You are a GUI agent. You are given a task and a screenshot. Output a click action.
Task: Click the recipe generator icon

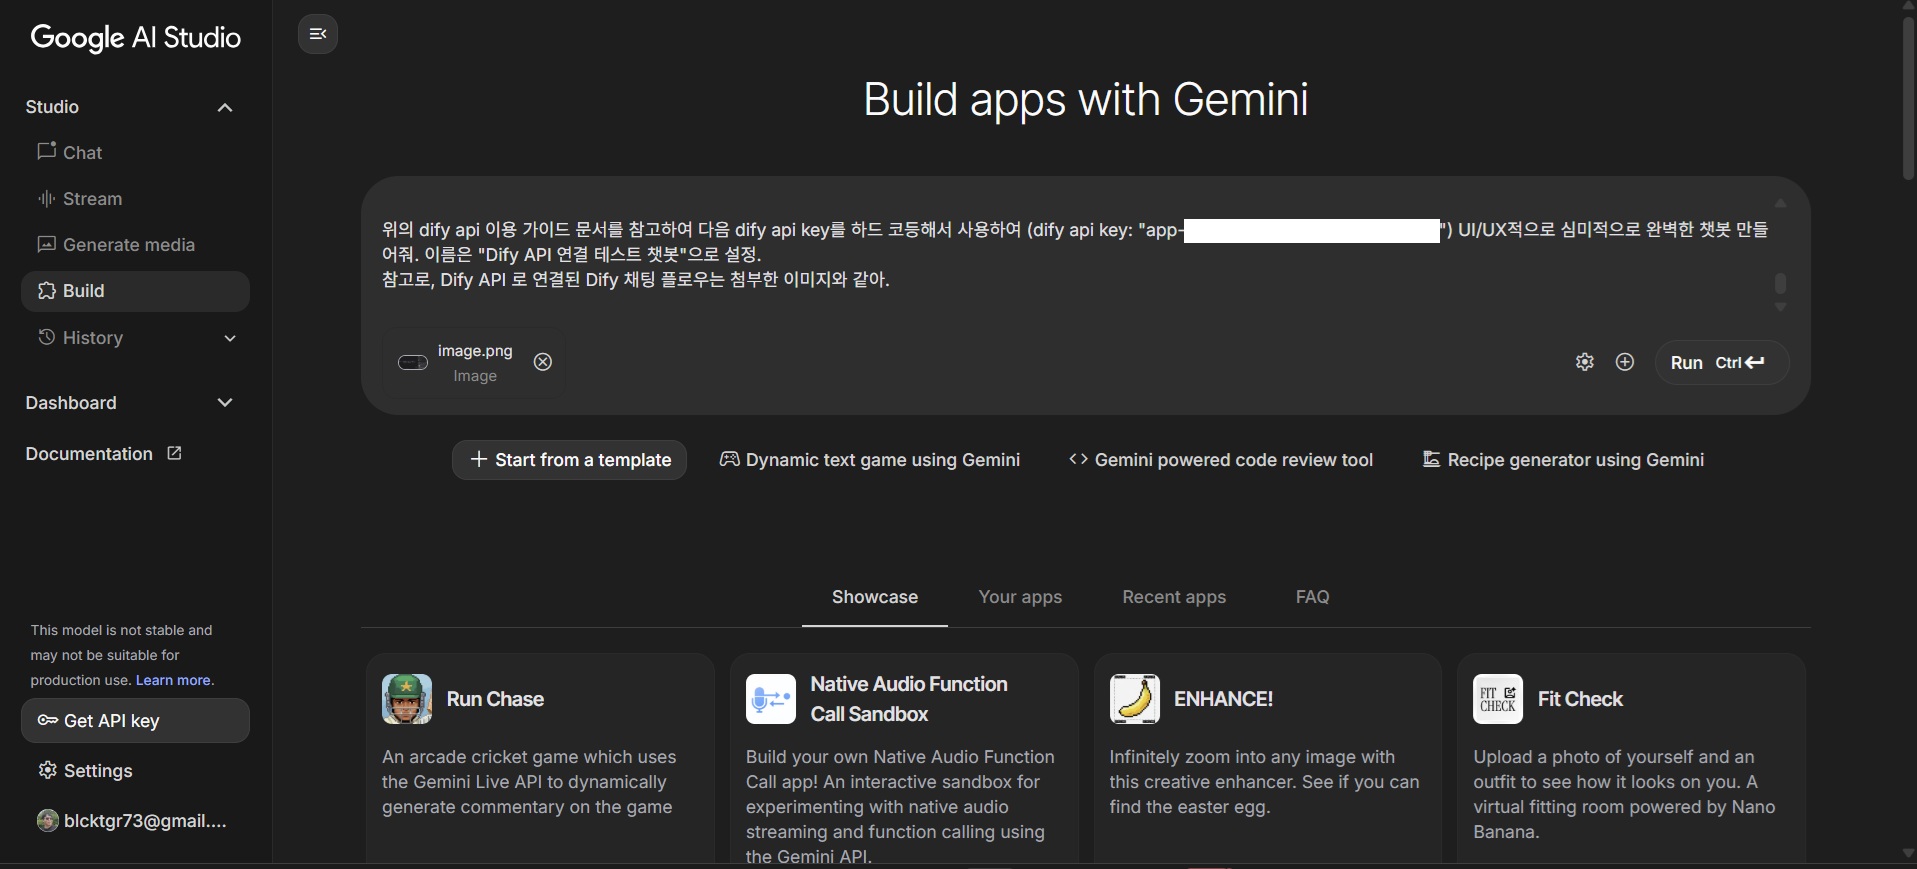tap(1431, 459)
